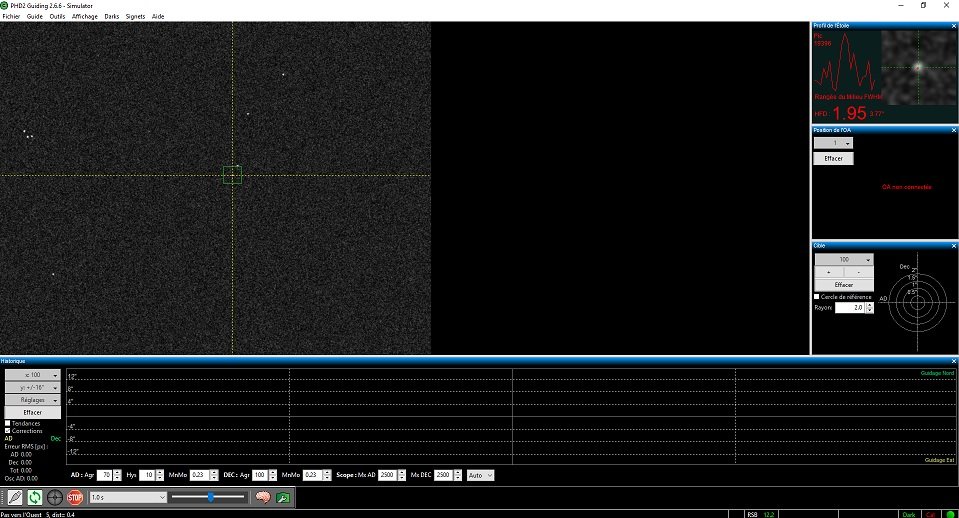Adjust the Mx DEC spinner arrows
959x518 pixels.
coord(457,475)
